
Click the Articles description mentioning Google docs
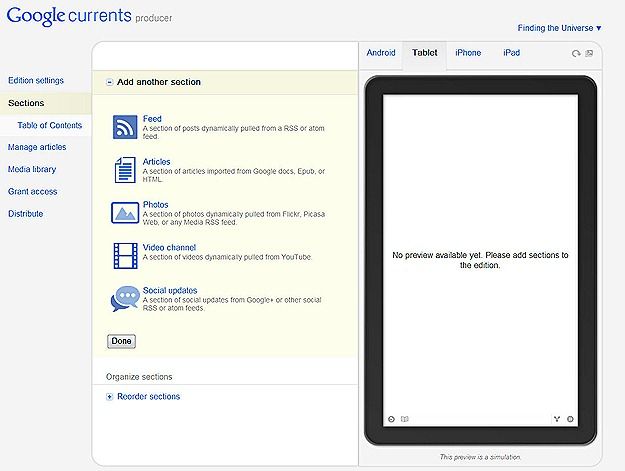pyautogui.click(x=234, y=175)
